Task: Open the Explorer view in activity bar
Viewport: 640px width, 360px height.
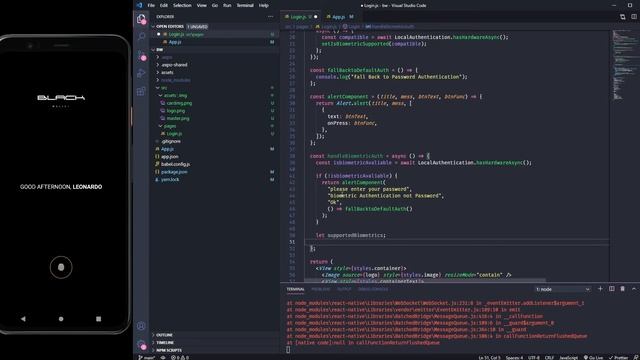Action: click(x=141, y=19)
